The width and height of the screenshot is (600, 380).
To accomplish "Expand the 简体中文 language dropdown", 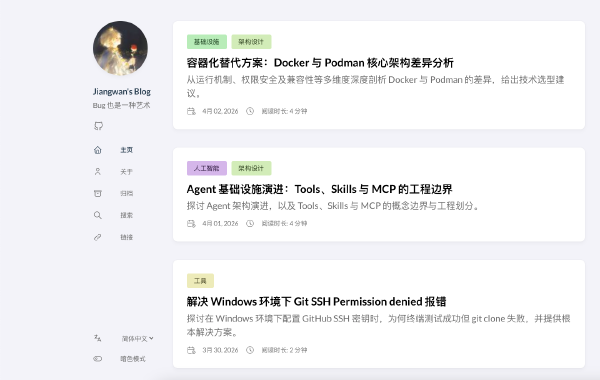I will (138, 338).
